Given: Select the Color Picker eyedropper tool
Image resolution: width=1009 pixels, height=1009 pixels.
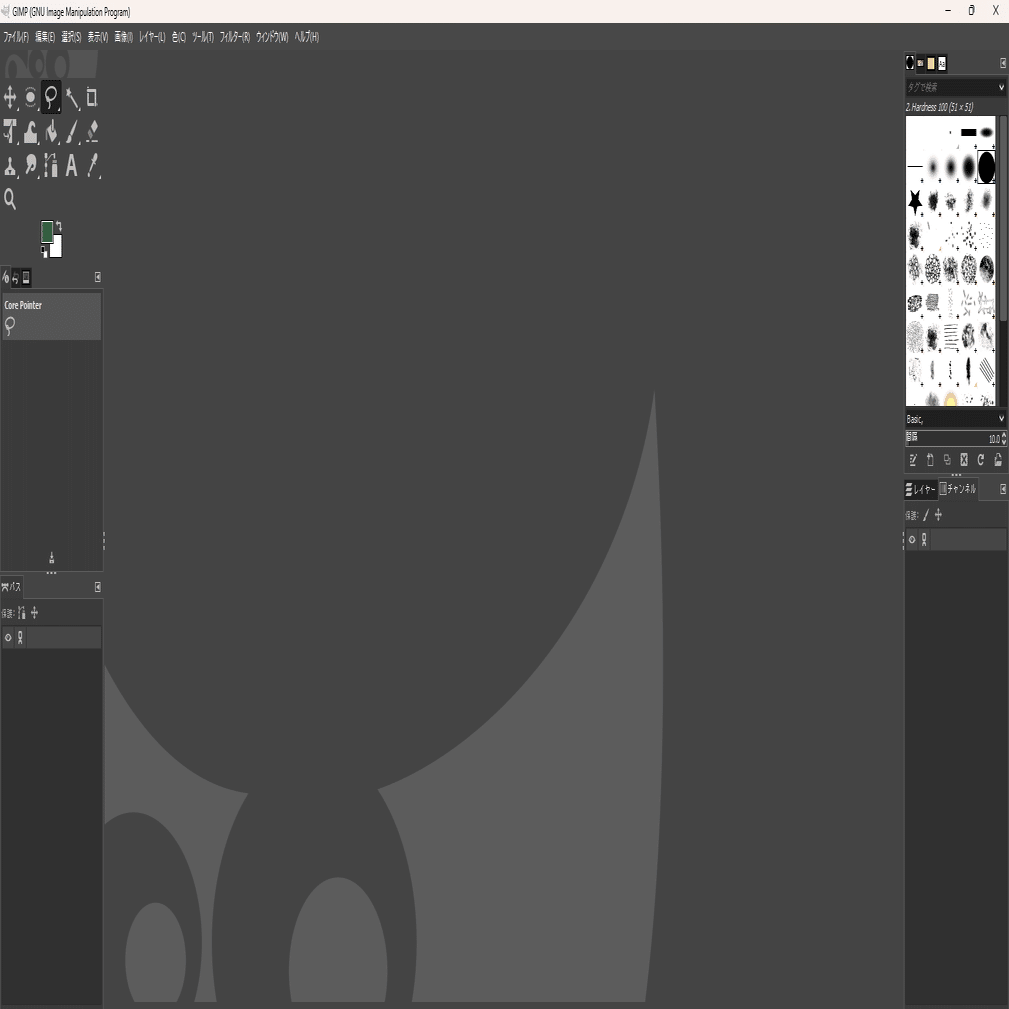Looking at the screenshot, I should [93, 166].
